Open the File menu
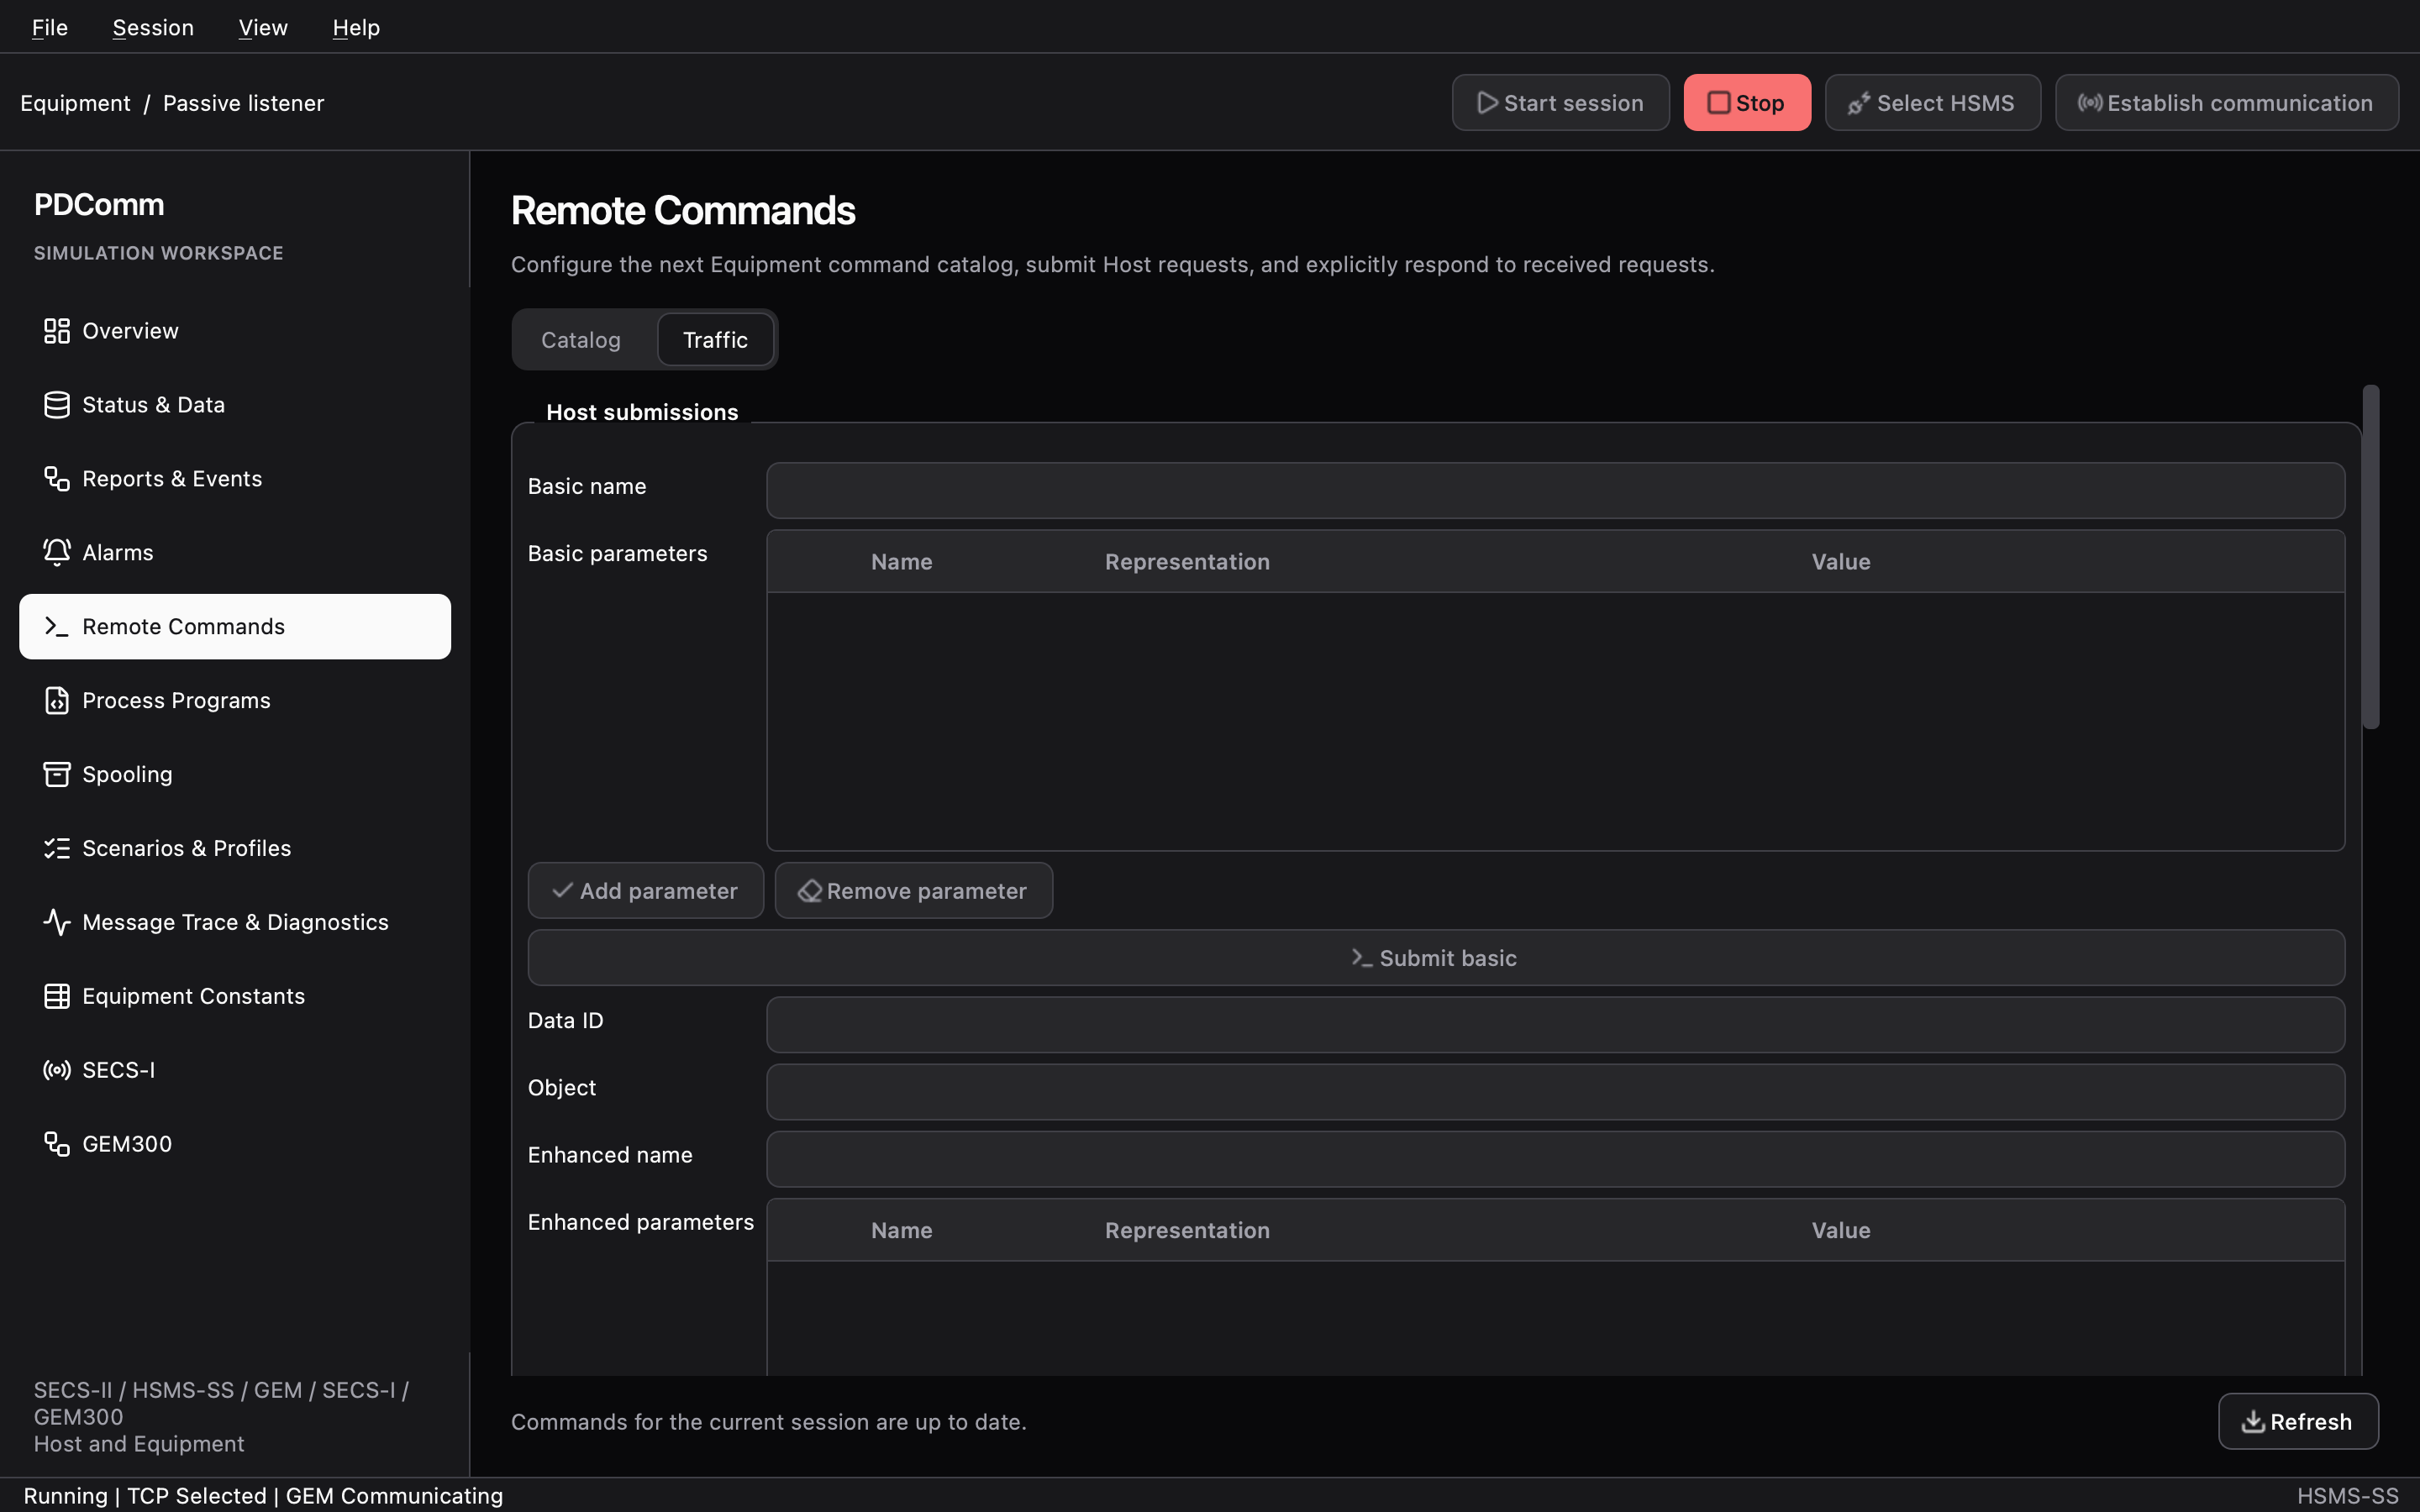 click(x=50, y=28)
